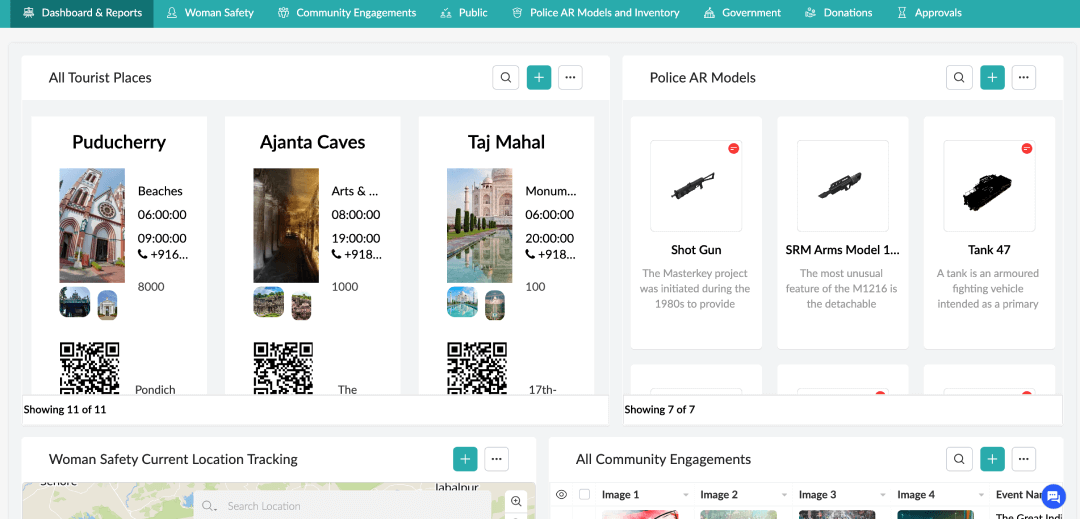Click Ajanta Caves main cave photo
The image size is (1080, 519).
click(286, 226)
